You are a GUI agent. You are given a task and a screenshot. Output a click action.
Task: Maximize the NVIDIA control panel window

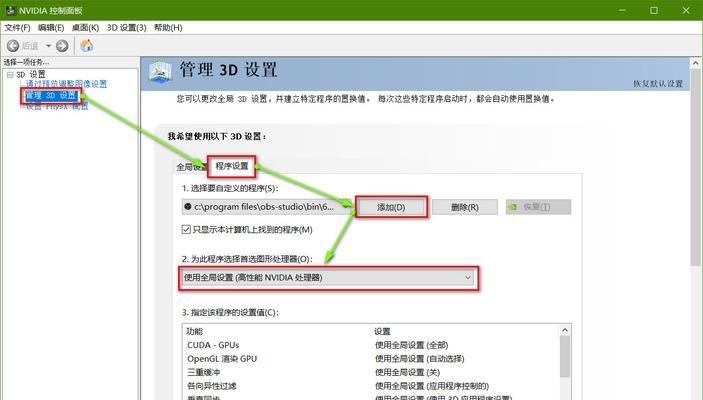click(654, 10)
